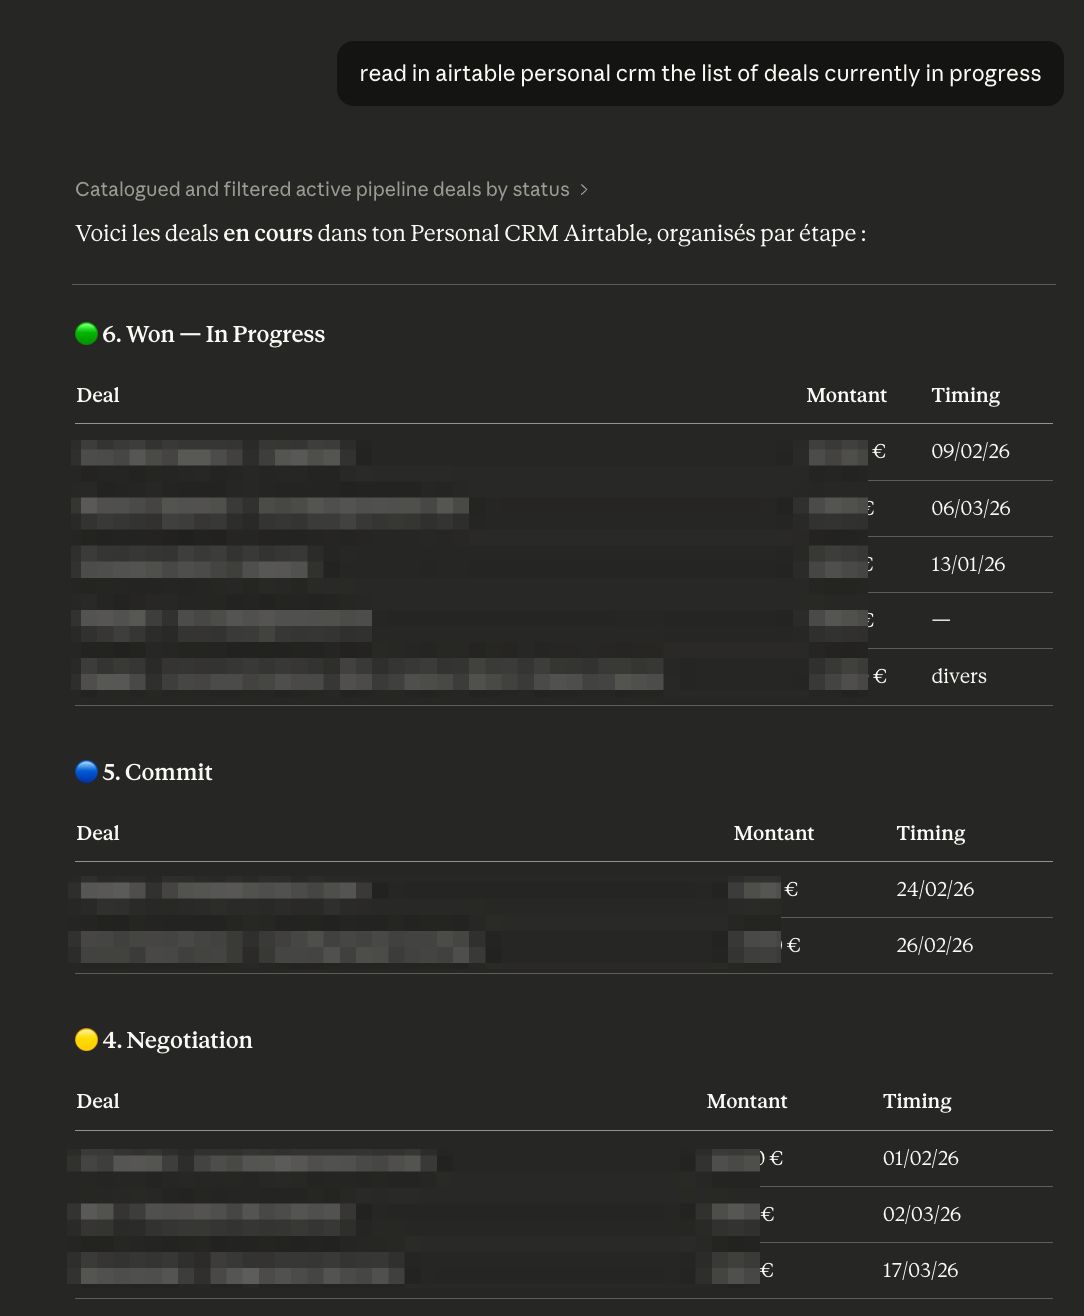Expand the "Catalogued and filtered active pipeline deals" summary

coord(322,190)
